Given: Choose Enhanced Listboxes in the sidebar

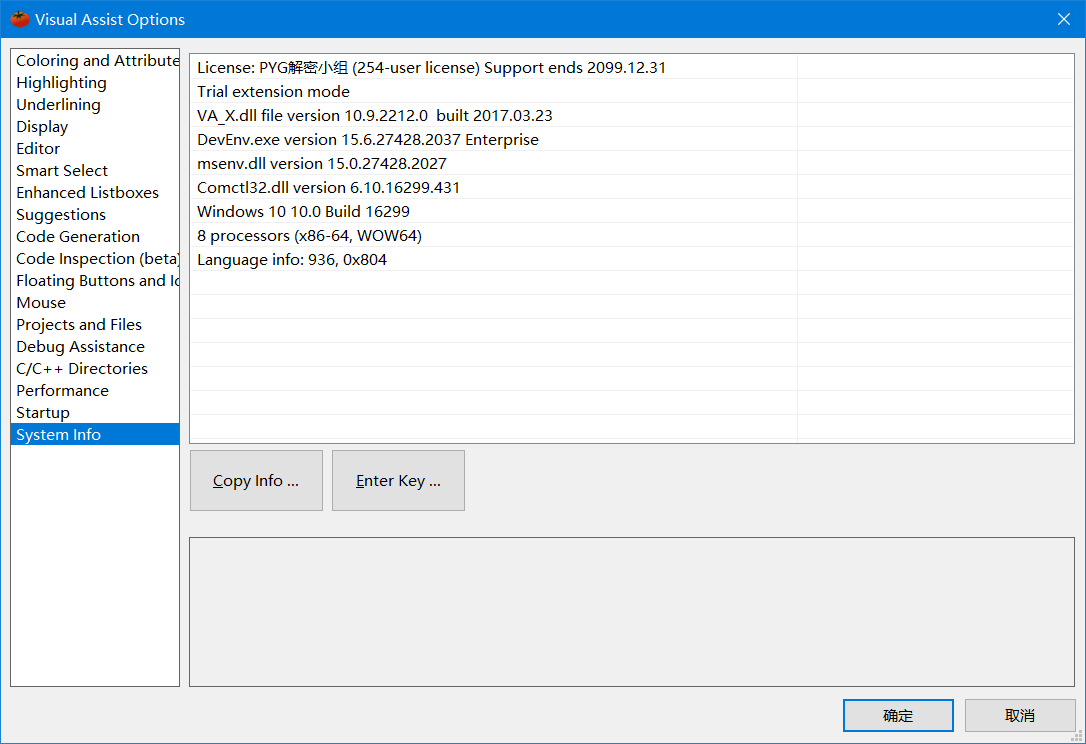Looking at the screenshot, I should (x=96, y=193).
